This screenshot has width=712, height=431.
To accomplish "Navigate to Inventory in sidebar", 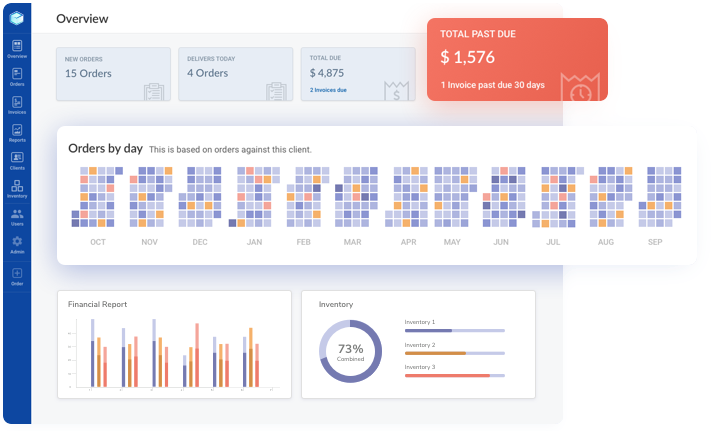I will pos(17,189).
